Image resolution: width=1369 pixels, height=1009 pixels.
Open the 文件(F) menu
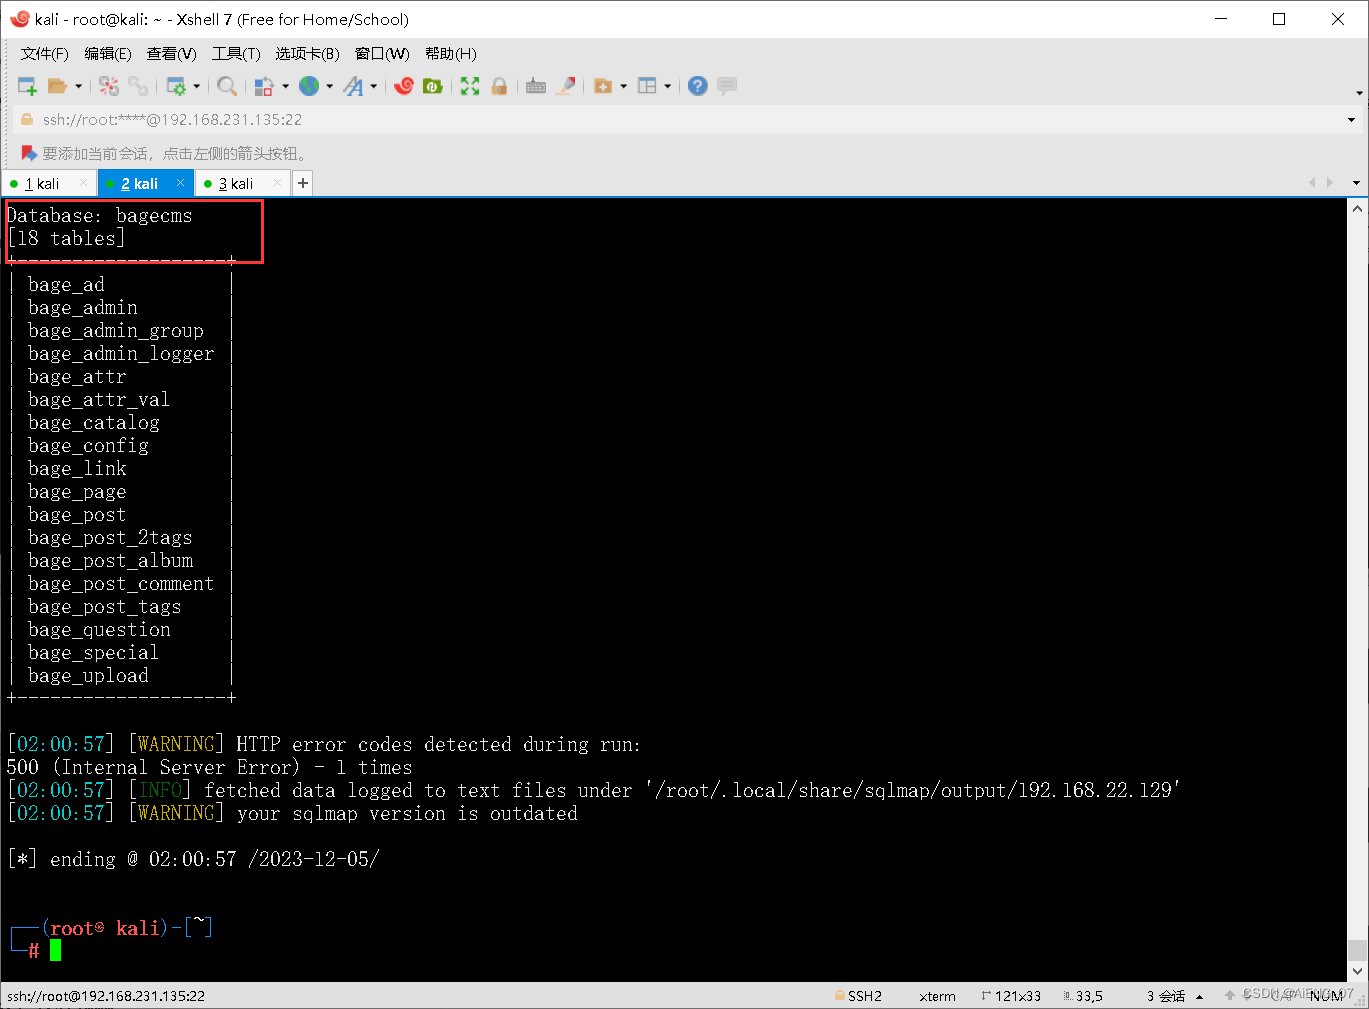click(x=45, y=54)
